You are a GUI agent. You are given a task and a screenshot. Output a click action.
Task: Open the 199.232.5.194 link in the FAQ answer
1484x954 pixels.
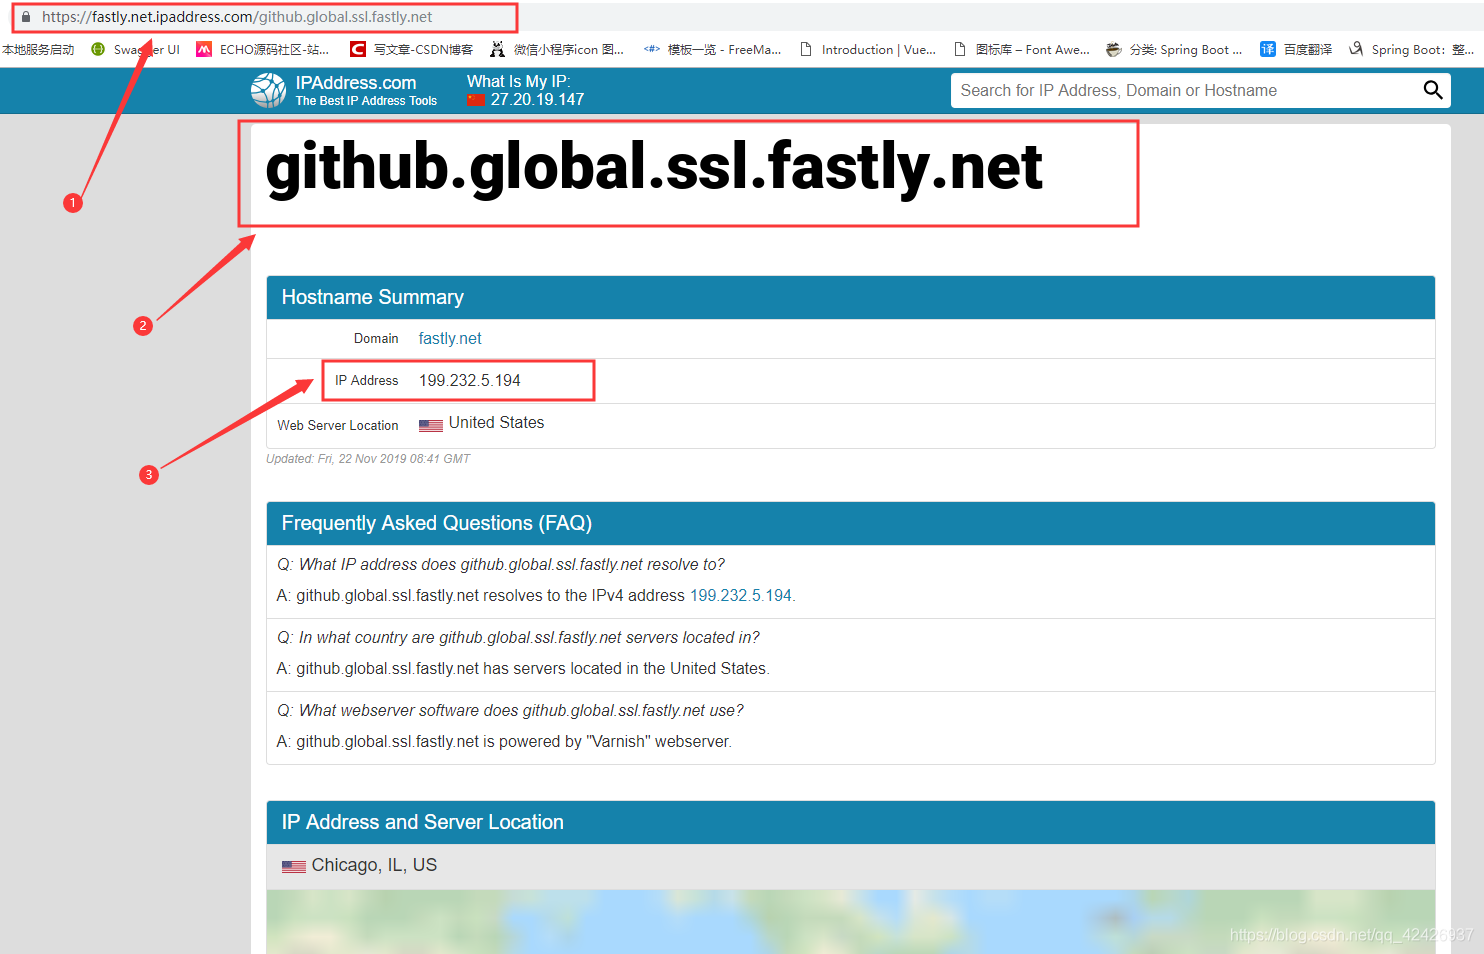point(741,596)
